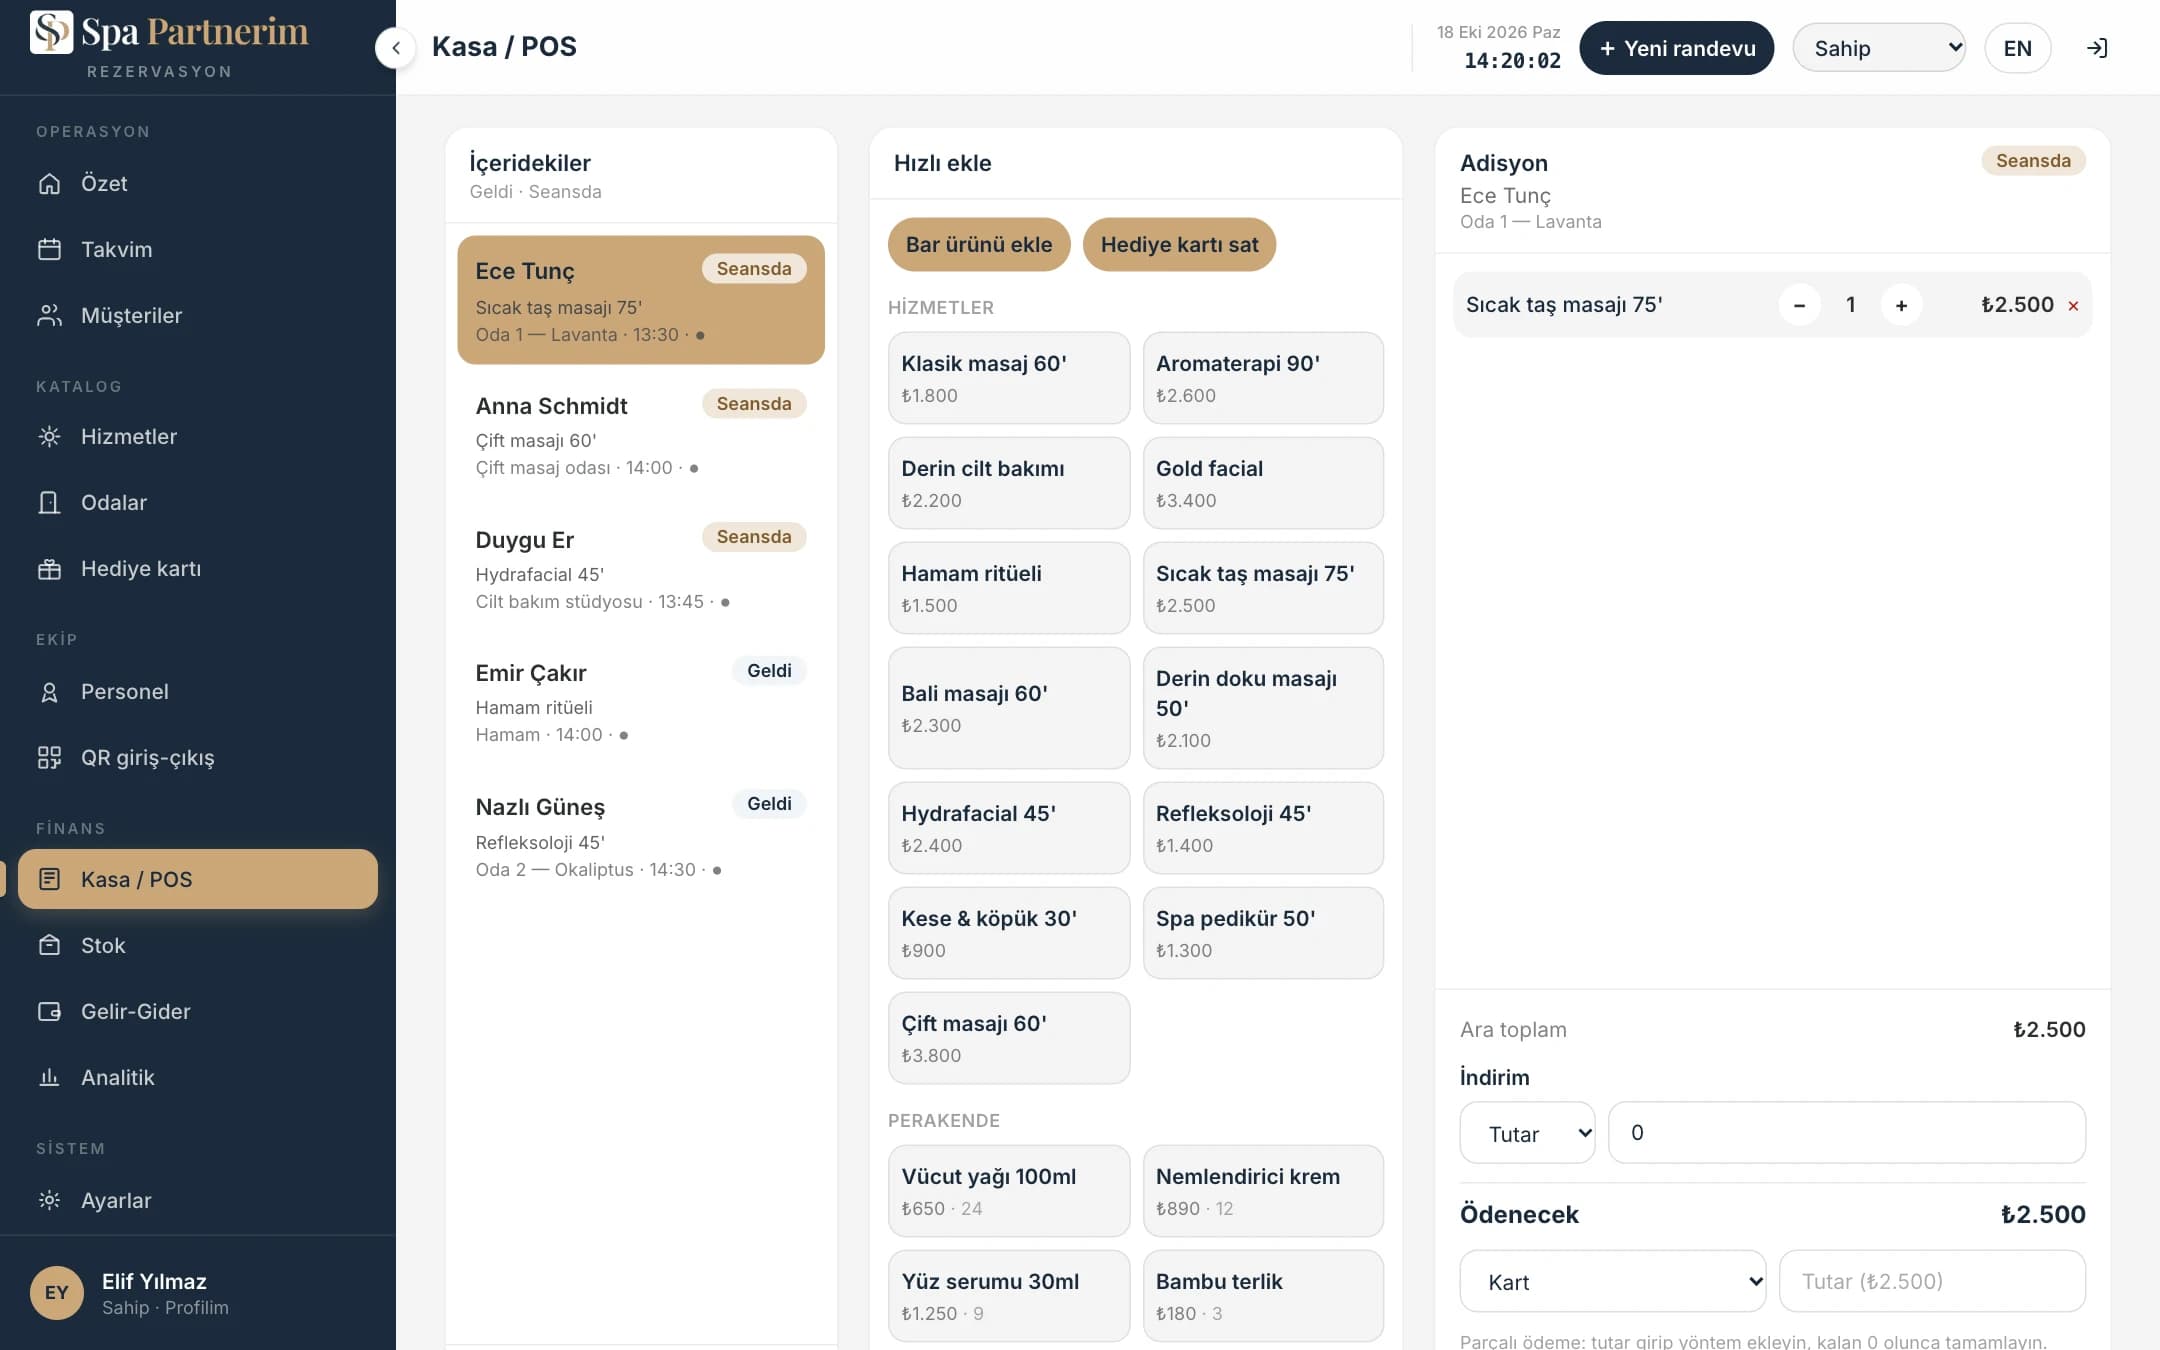
Task: Add Gold facial service card
Action: (1263, 483)
